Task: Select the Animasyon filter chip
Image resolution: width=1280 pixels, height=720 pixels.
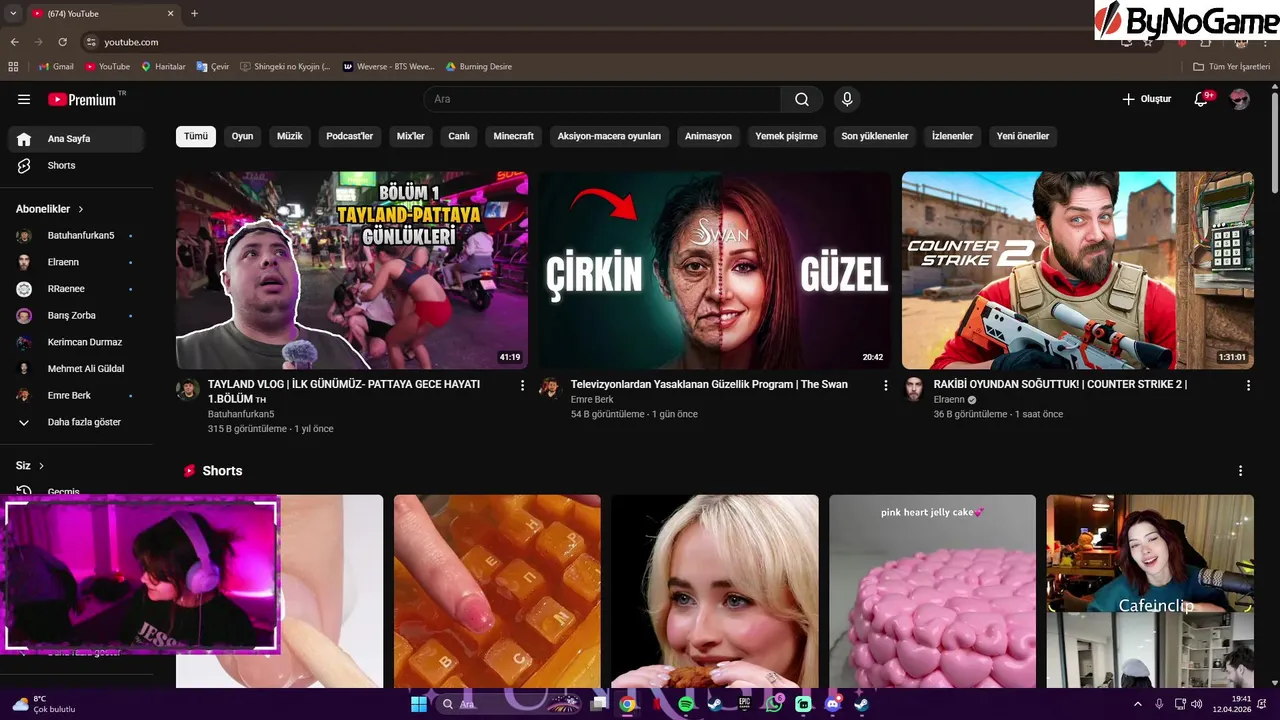Action: [708, 136]
